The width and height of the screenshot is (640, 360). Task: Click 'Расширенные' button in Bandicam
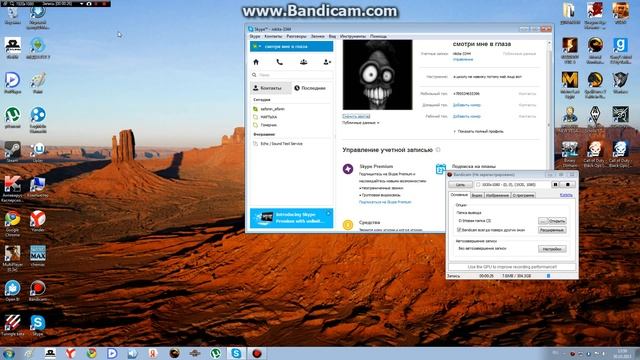coord(552,230)
